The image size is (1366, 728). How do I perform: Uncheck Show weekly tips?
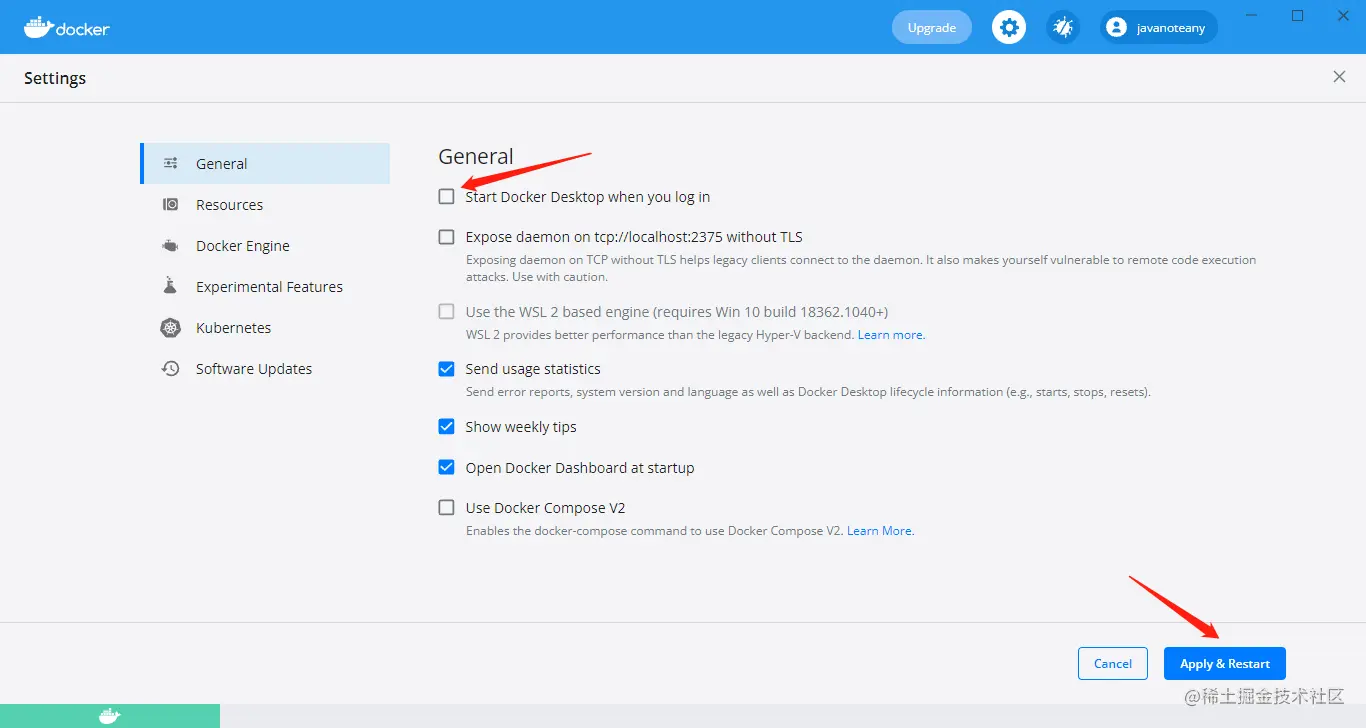pos(446,427)
